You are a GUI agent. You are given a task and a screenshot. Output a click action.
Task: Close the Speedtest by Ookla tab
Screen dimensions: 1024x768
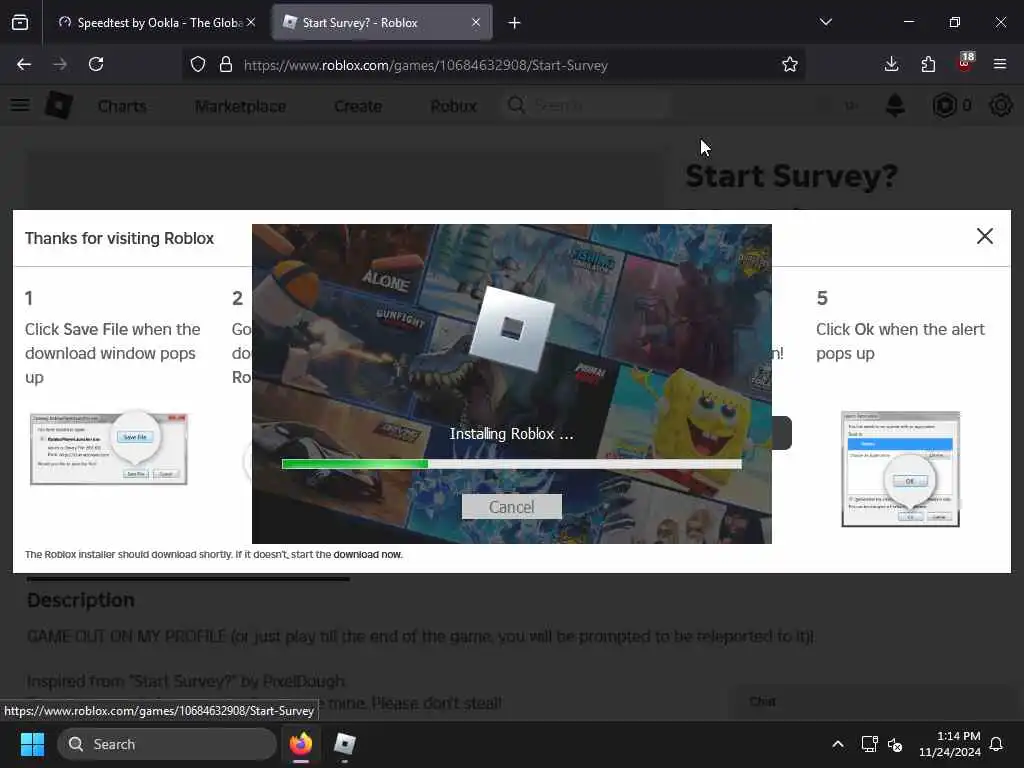click(x=251, y=22)
